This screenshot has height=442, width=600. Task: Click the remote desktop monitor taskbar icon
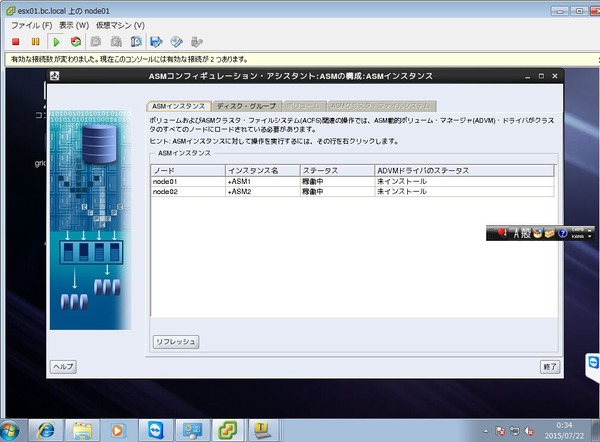[192, 431]
